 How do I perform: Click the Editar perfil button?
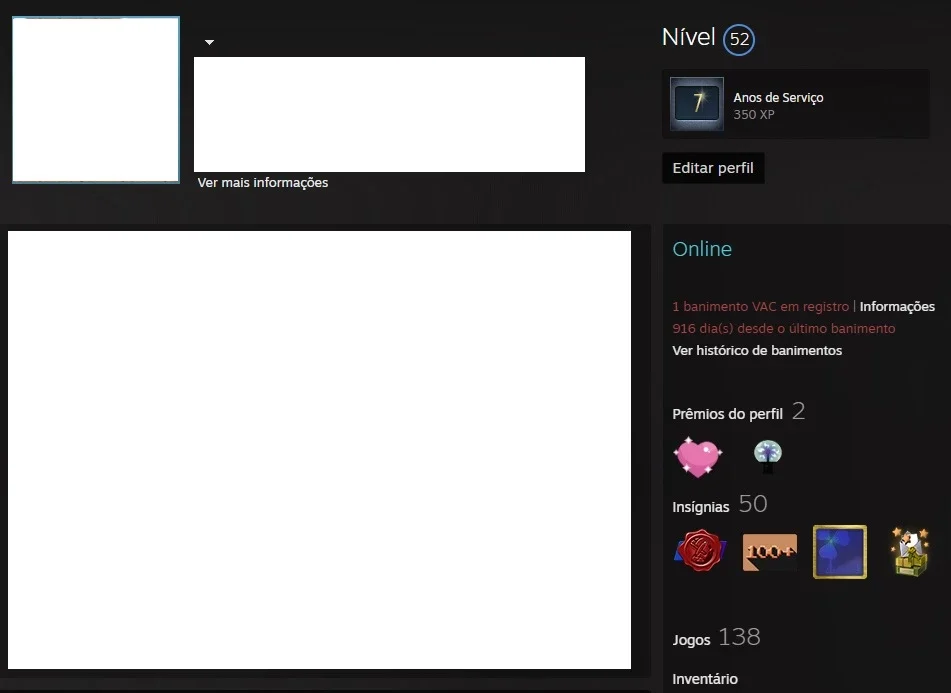713,168
